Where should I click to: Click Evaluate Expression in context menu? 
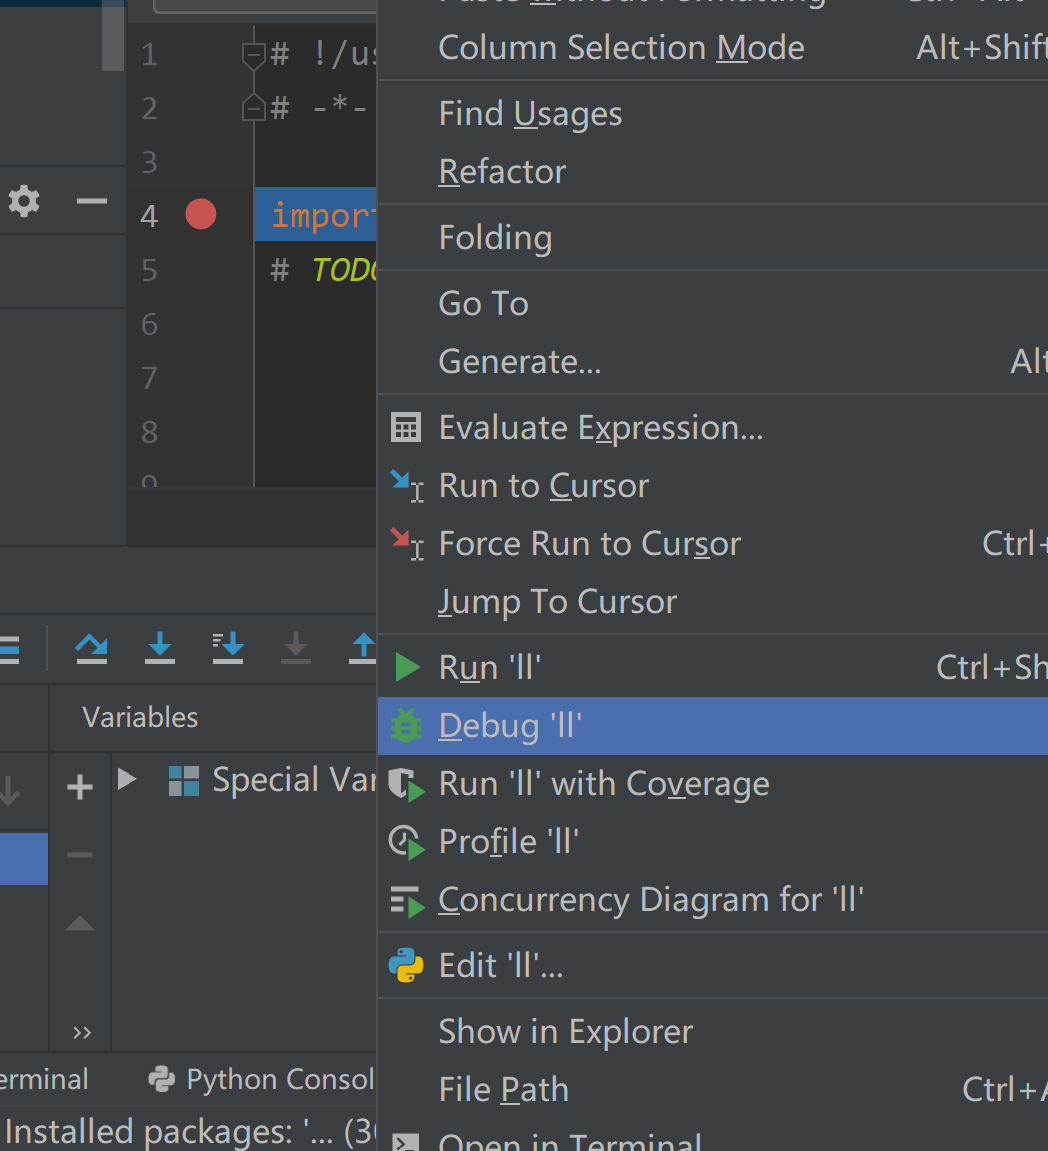(600, 428)
